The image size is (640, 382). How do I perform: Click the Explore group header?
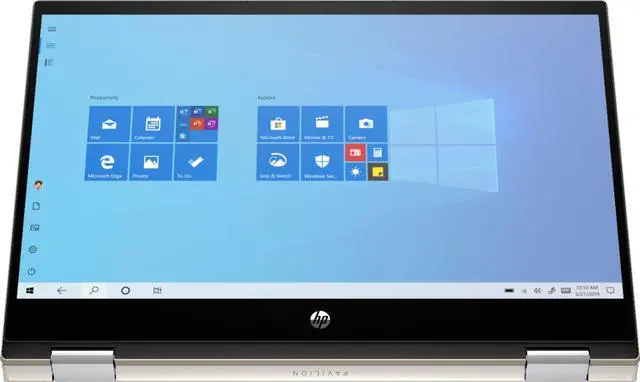(x=267, y=98)
